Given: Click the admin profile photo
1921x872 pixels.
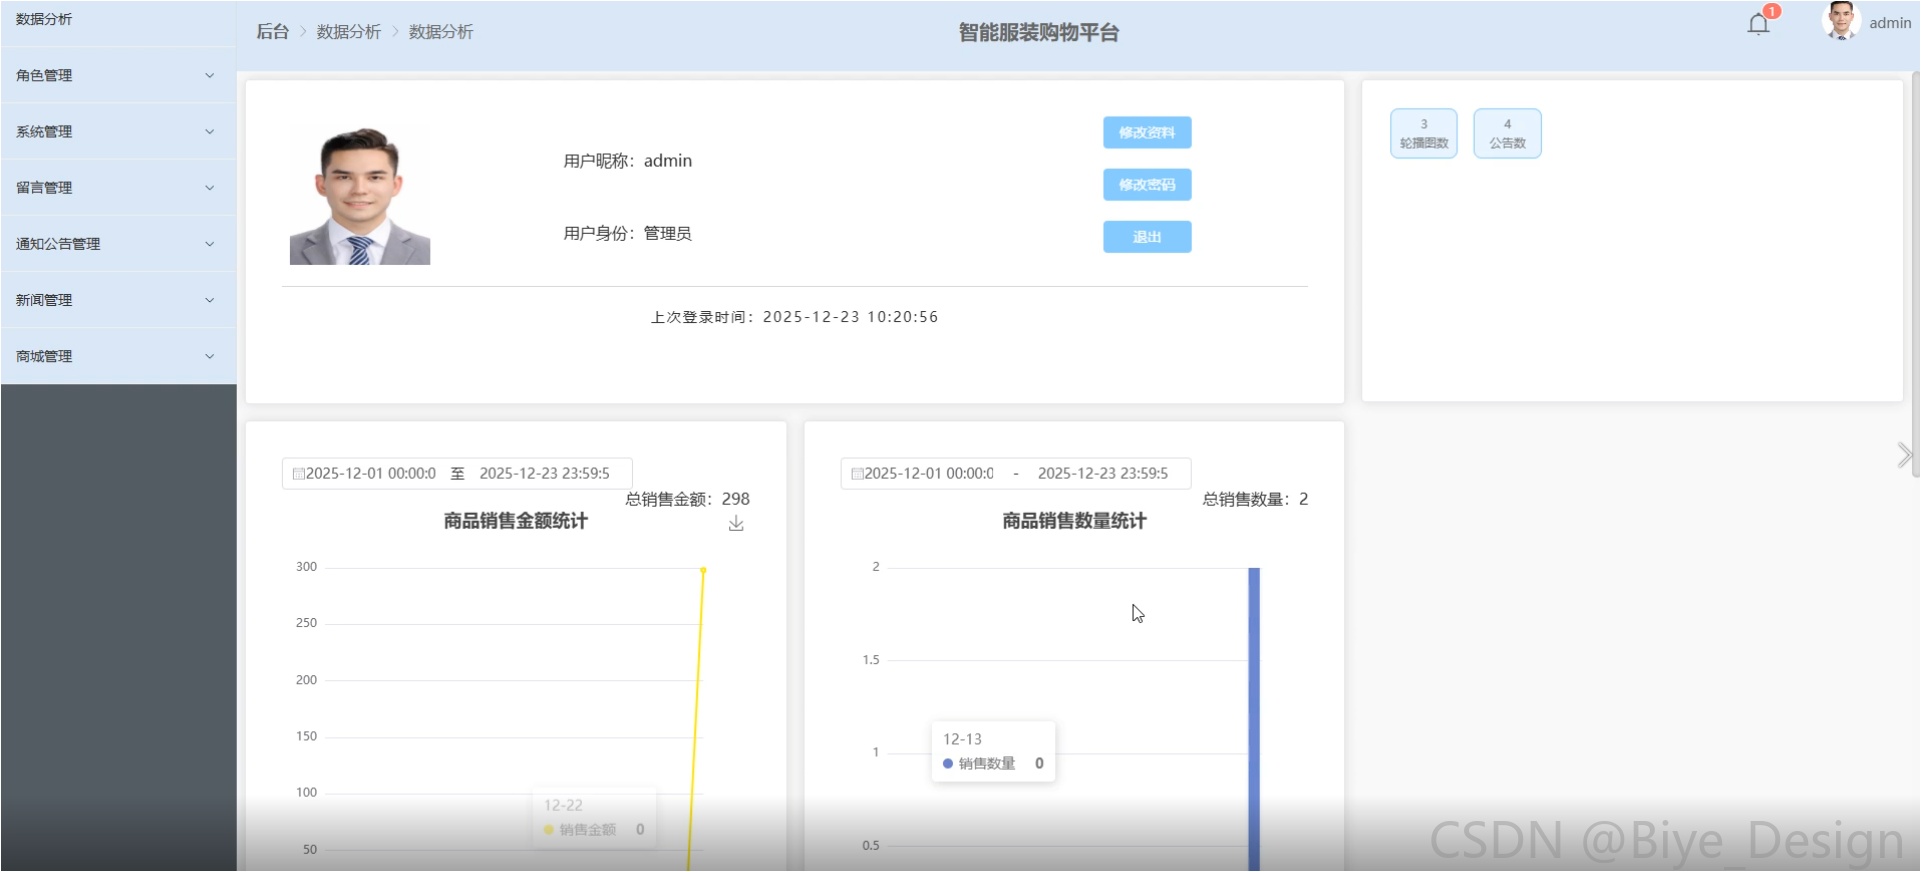Looking at the screenshot, I should [x=360, y=195].
